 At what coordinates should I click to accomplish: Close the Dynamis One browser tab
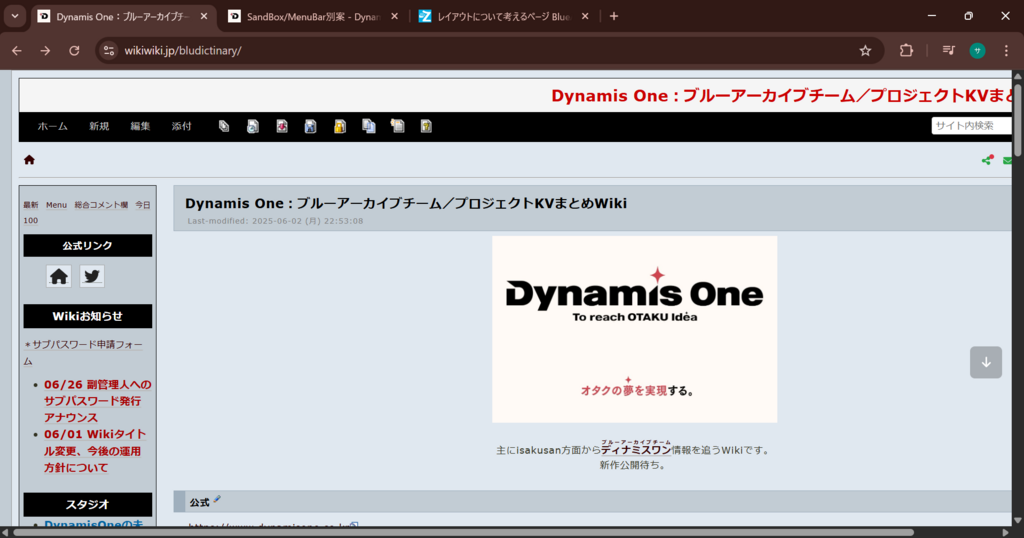[204, 16]
